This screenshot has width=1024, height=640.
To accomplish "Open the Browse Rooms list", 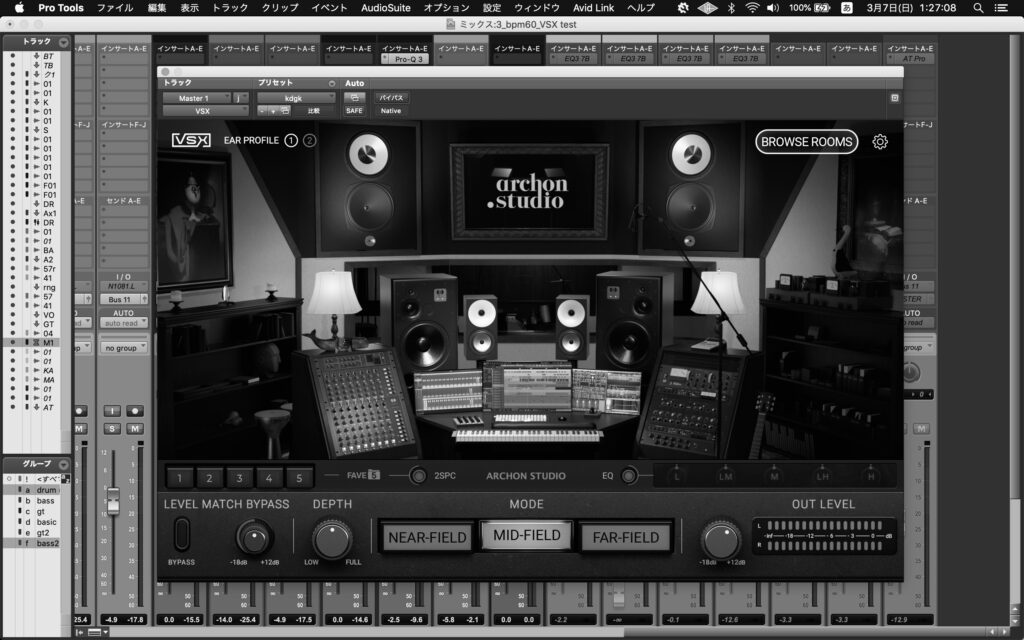I will (x=807, y=142).
